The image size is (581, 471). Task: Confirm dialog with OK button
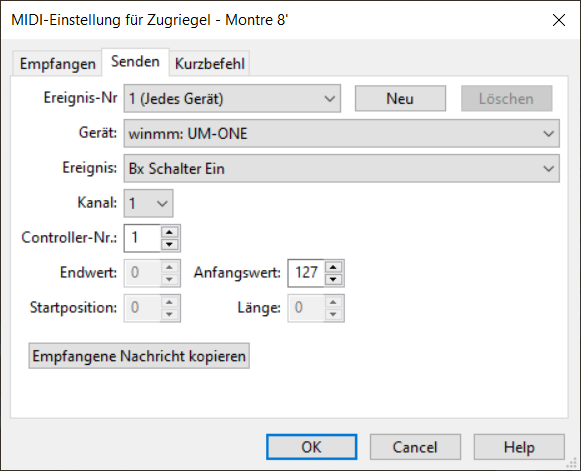tap(312, 447)
